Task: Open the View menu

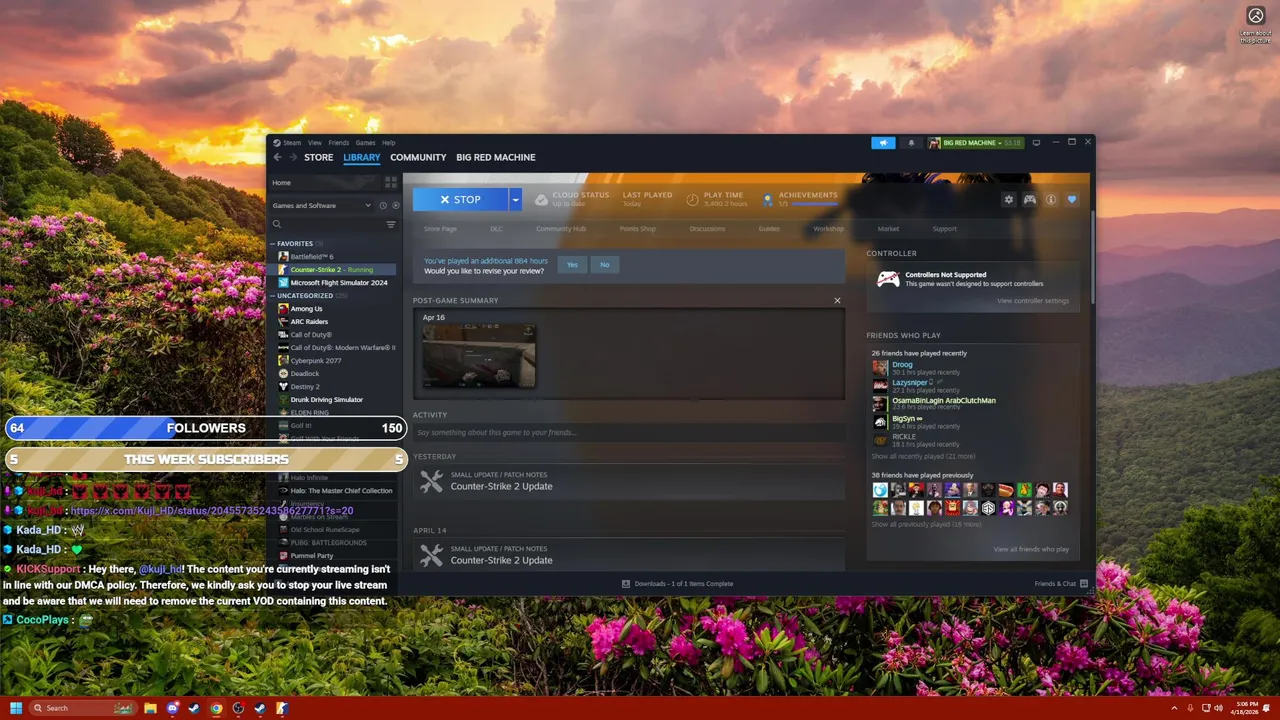Action: 315,143
